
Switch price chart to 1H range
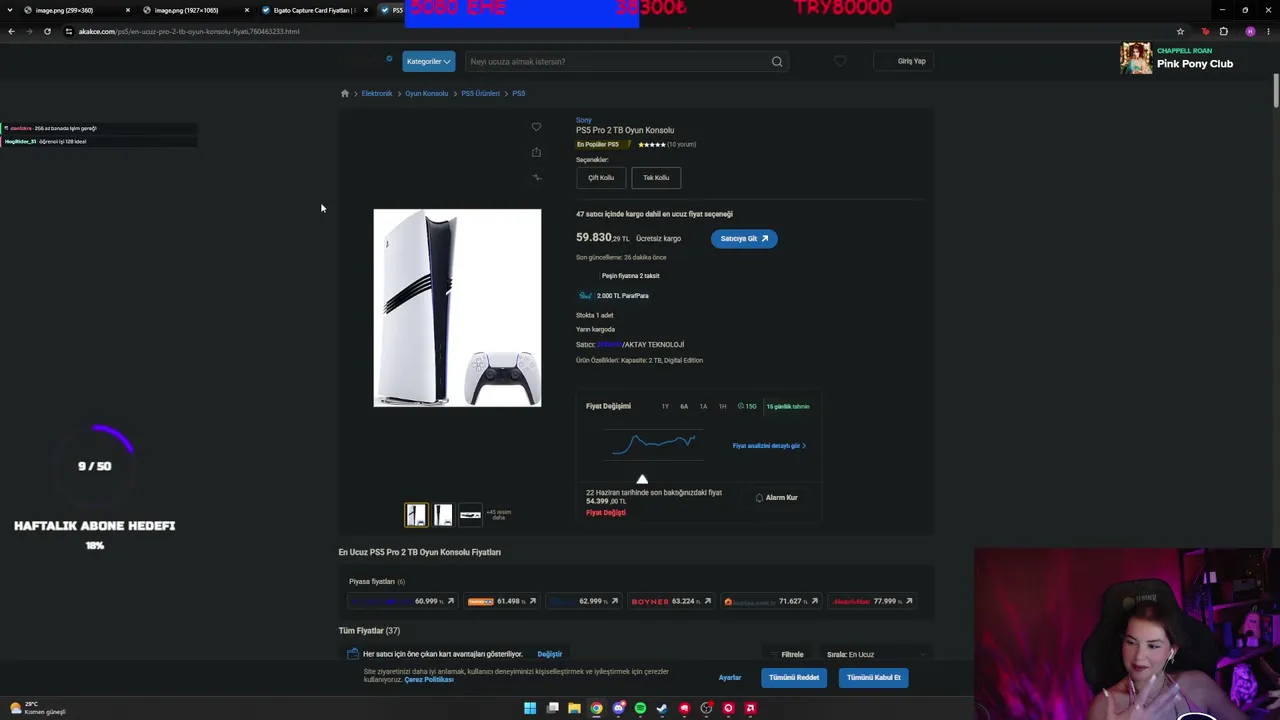722,406
